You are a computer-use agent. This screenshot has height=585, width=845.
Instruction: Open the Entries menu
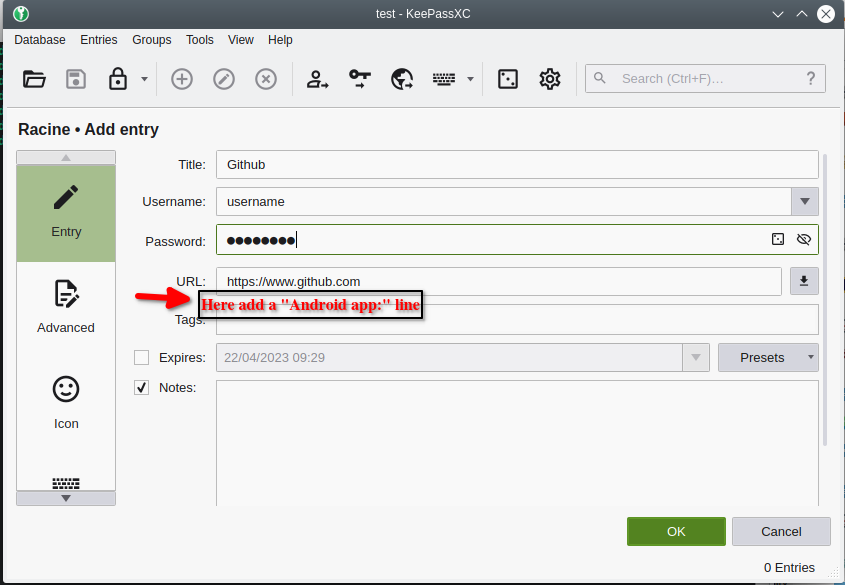pyautogui.click(x=98, y=40)
